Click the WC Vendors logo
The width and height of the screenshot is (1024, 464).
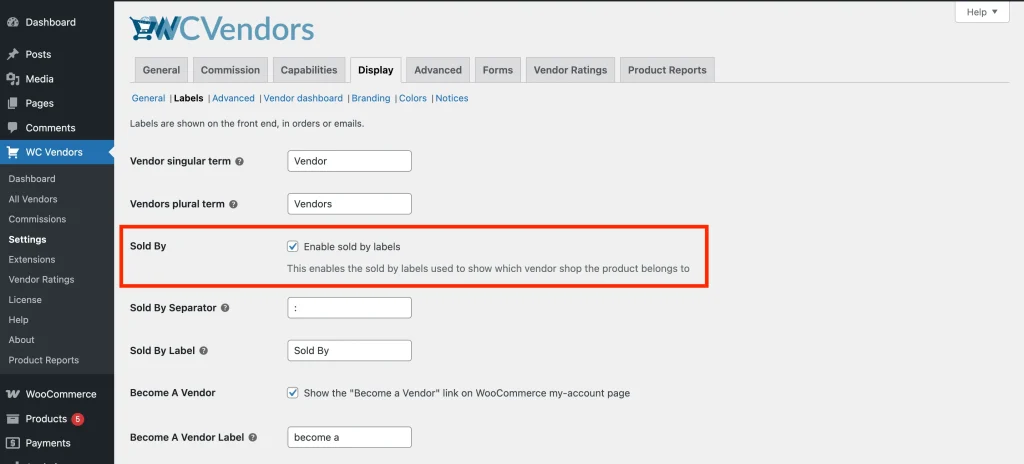pyautogui.click(x=222, y=29)
